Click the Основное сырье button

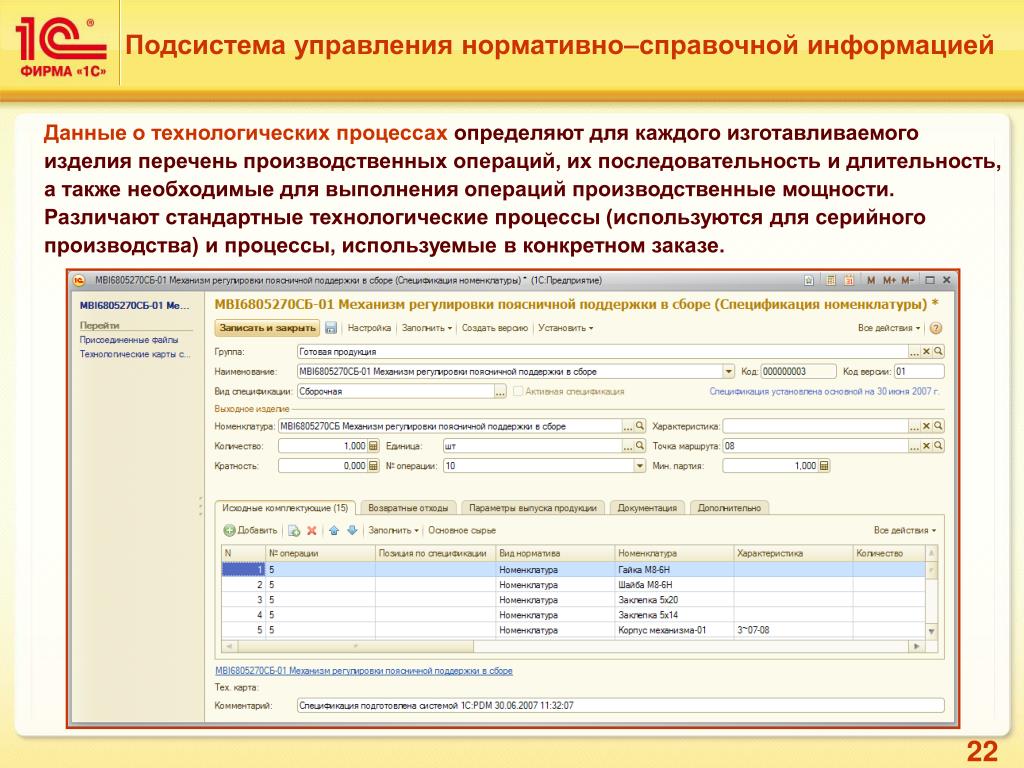tap(462, 530)
